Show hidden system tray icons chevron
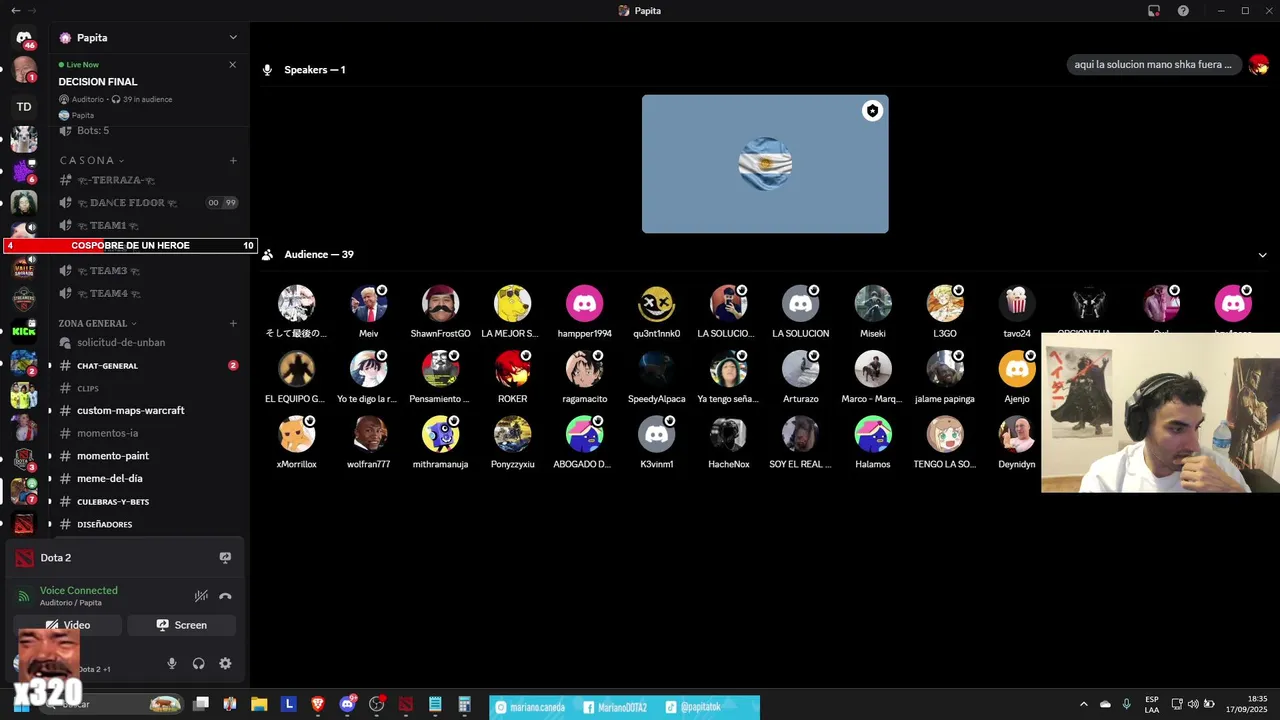This screenshot has width=1280, height=720. pyautogui.click(x=1084, y=704)
